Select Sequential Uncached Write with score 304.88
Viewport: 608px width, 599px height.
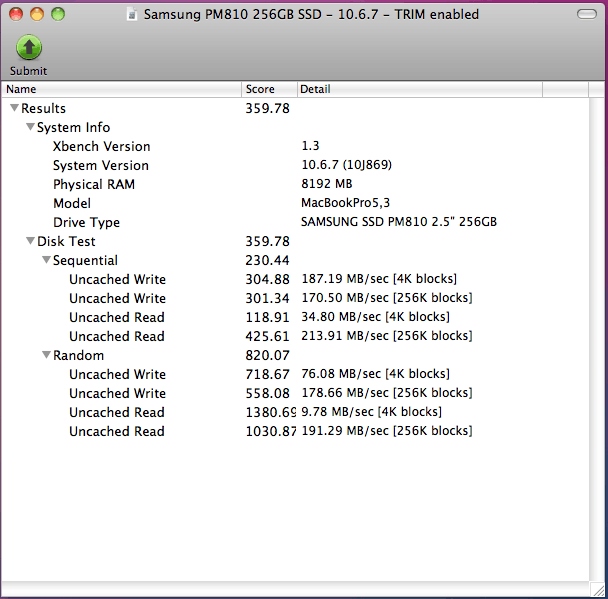pyautogui.click(x=295, y=279)
